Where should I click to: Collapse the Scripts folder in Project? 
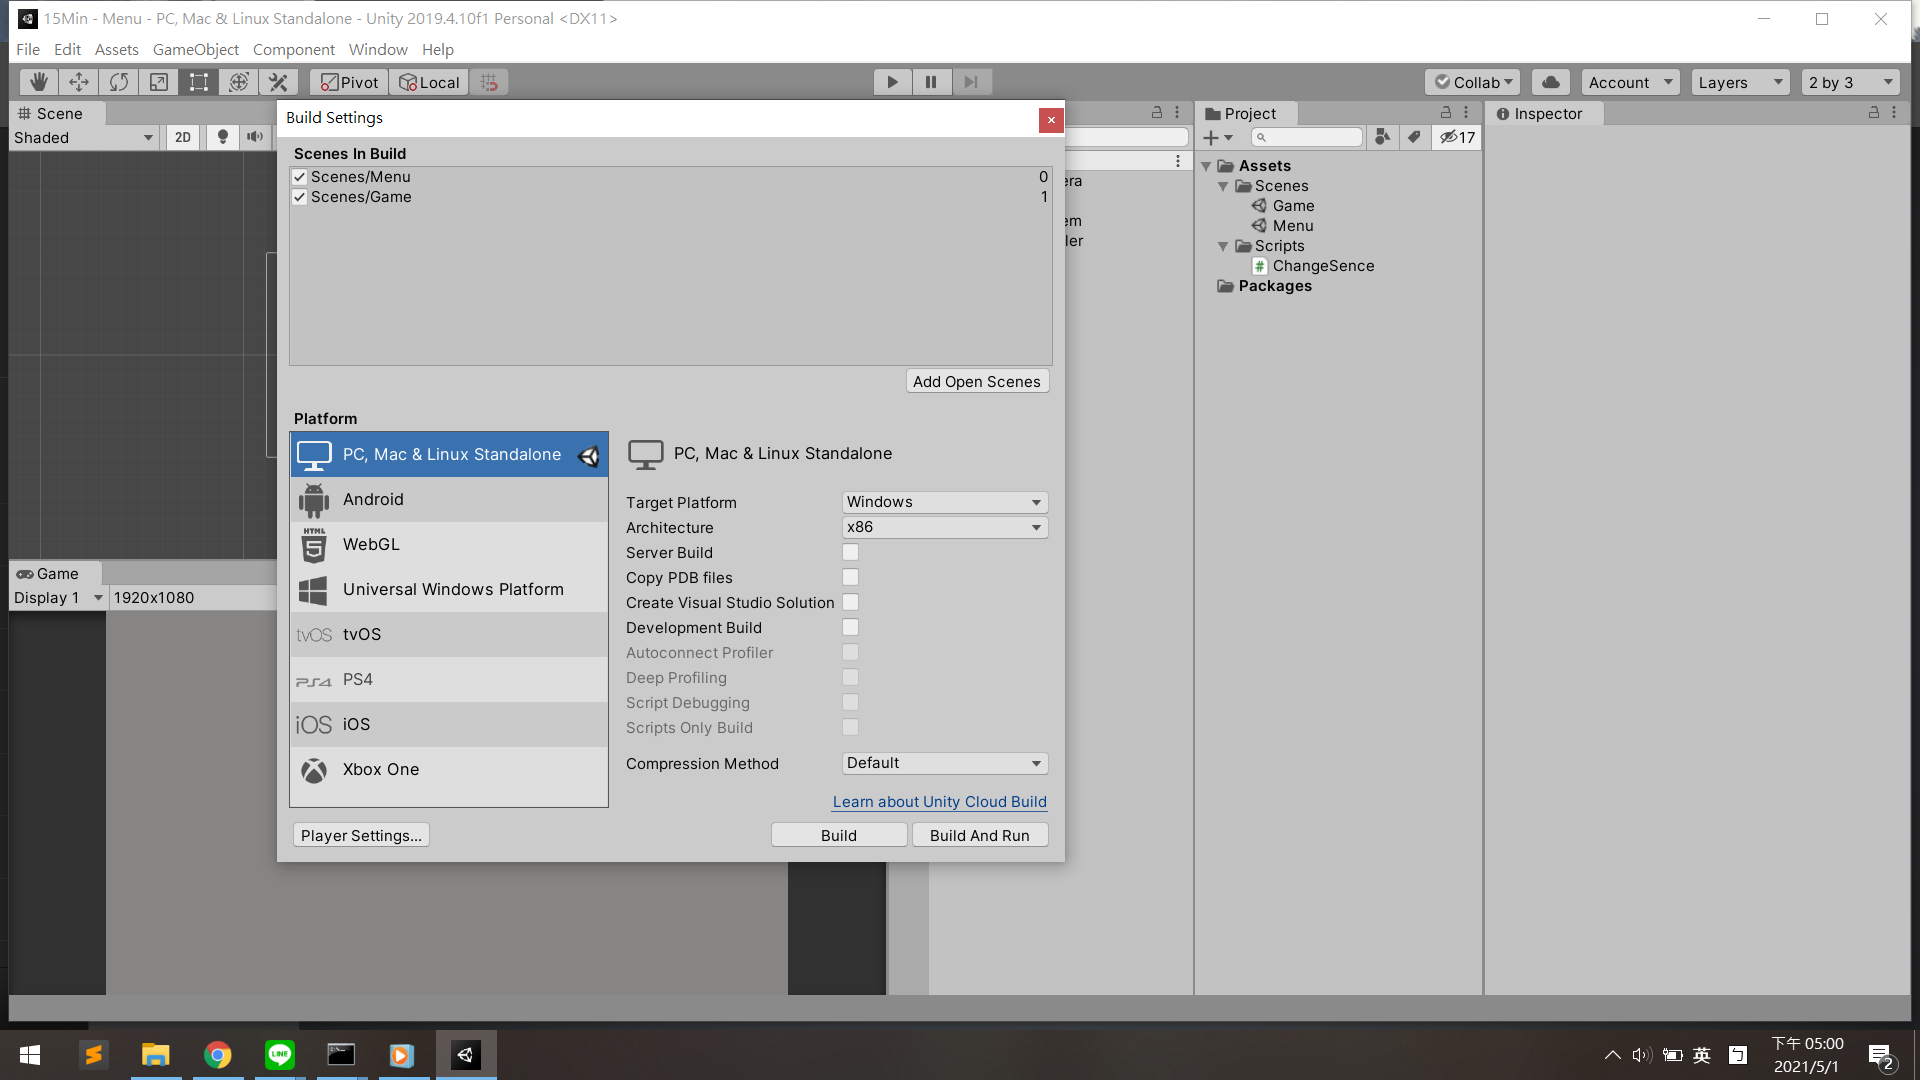tap(1223, 246)
